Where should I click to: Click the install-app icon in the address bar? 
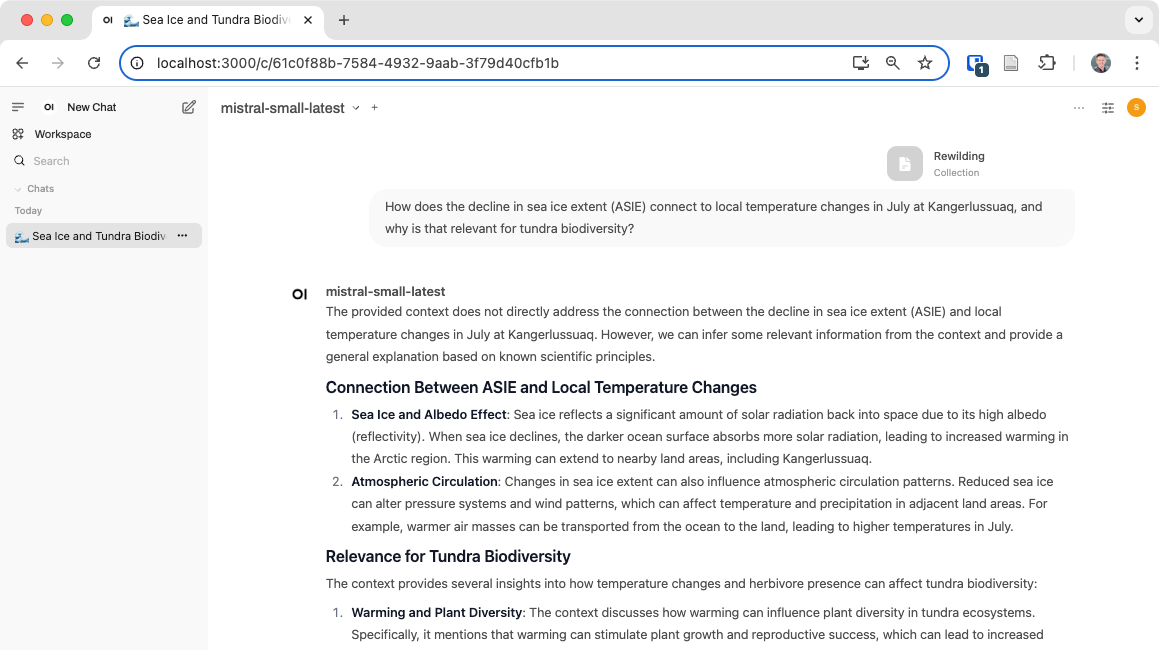[x=860, y=62]
